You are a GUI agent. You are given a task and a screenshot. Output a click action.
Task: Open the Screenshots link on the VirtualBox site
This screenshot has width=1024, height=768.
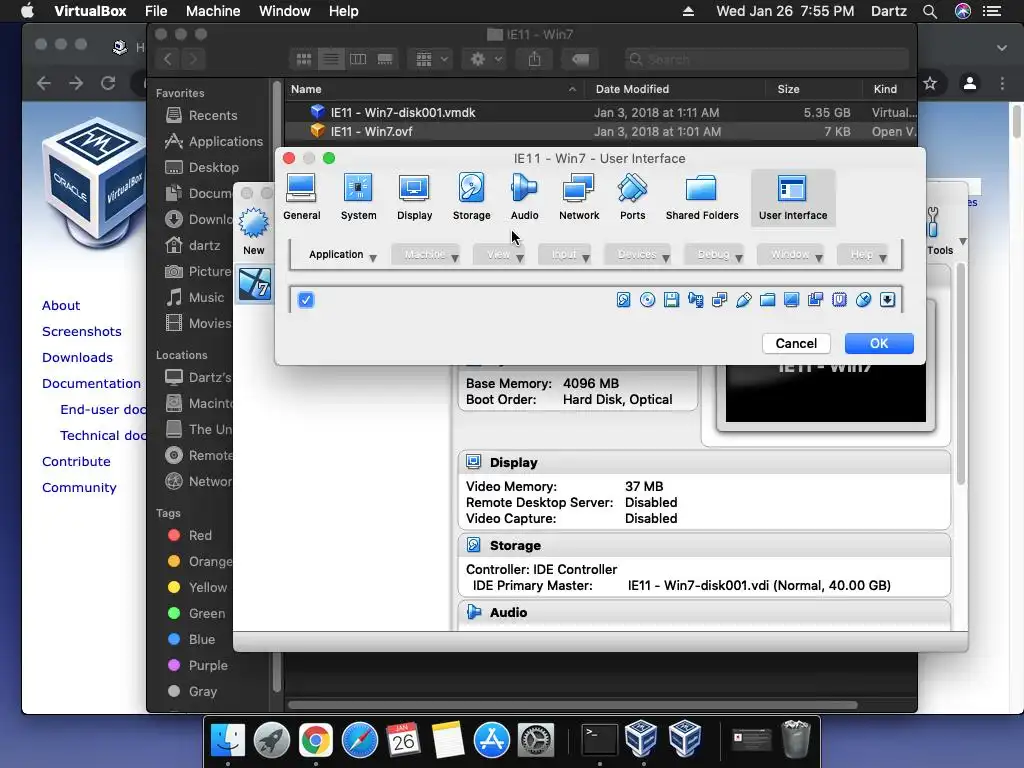[x=82, y=331]
